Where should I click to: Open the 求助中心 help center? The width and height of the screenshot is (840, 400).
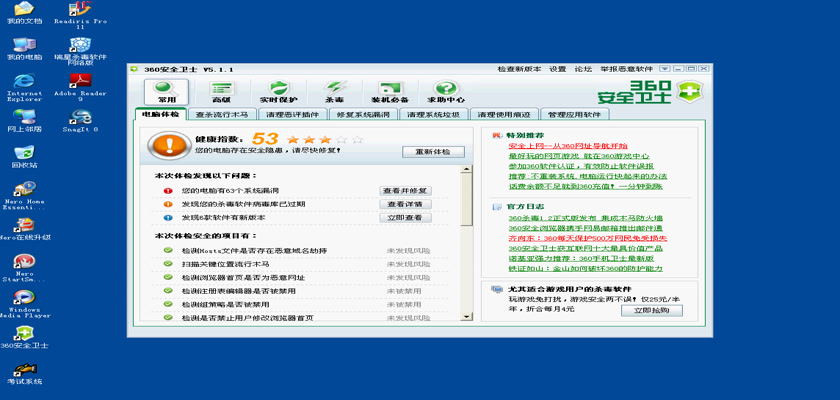point(446,92)
